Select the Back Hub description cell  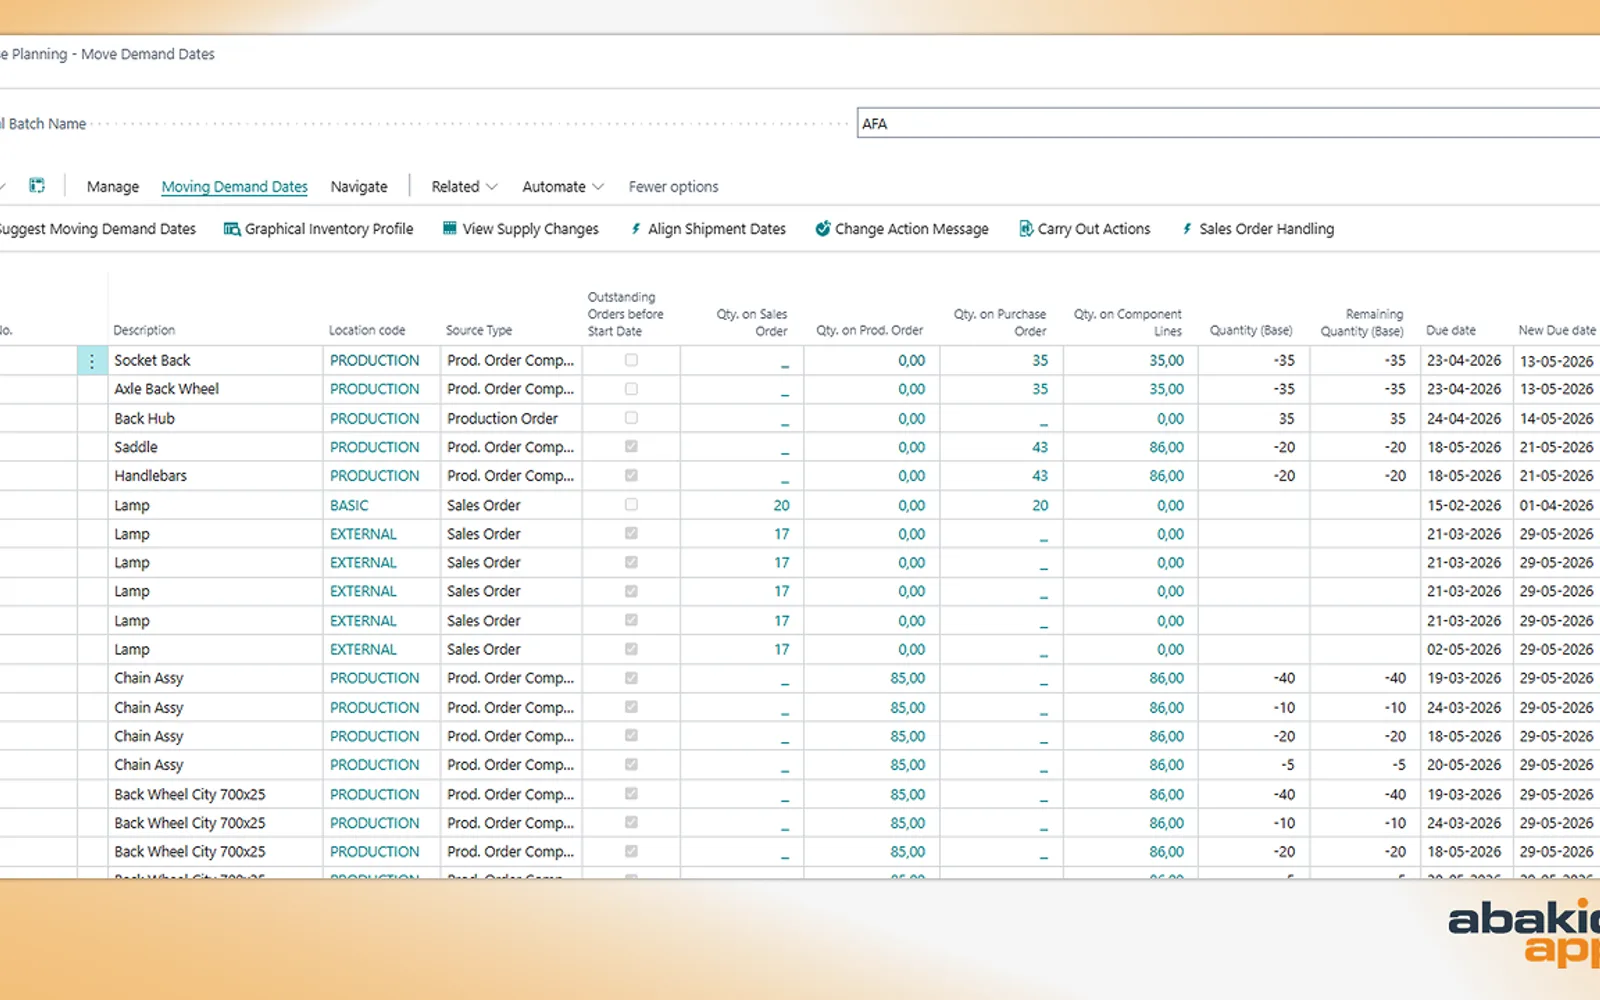214,419
